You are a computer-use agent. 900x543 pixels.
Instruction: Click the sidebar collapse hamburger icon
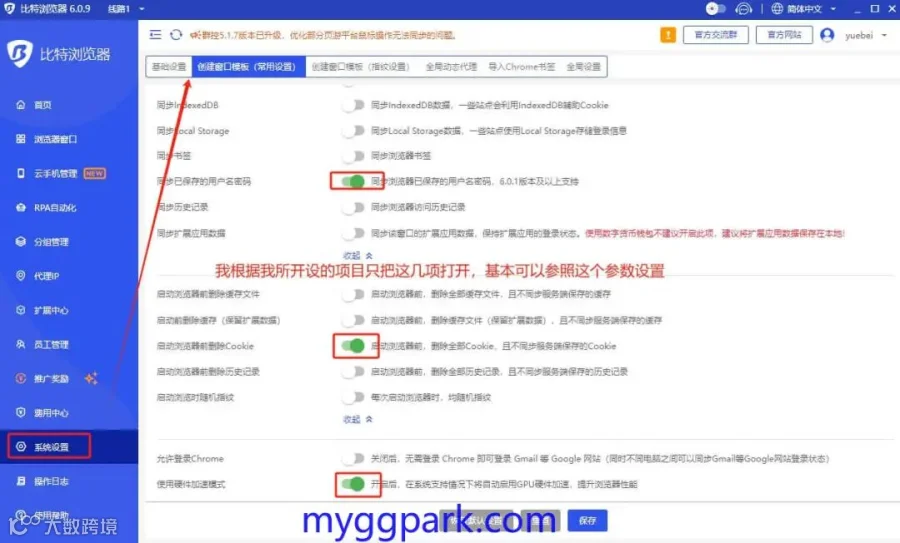pyautogui.click(x=155, y=35)
